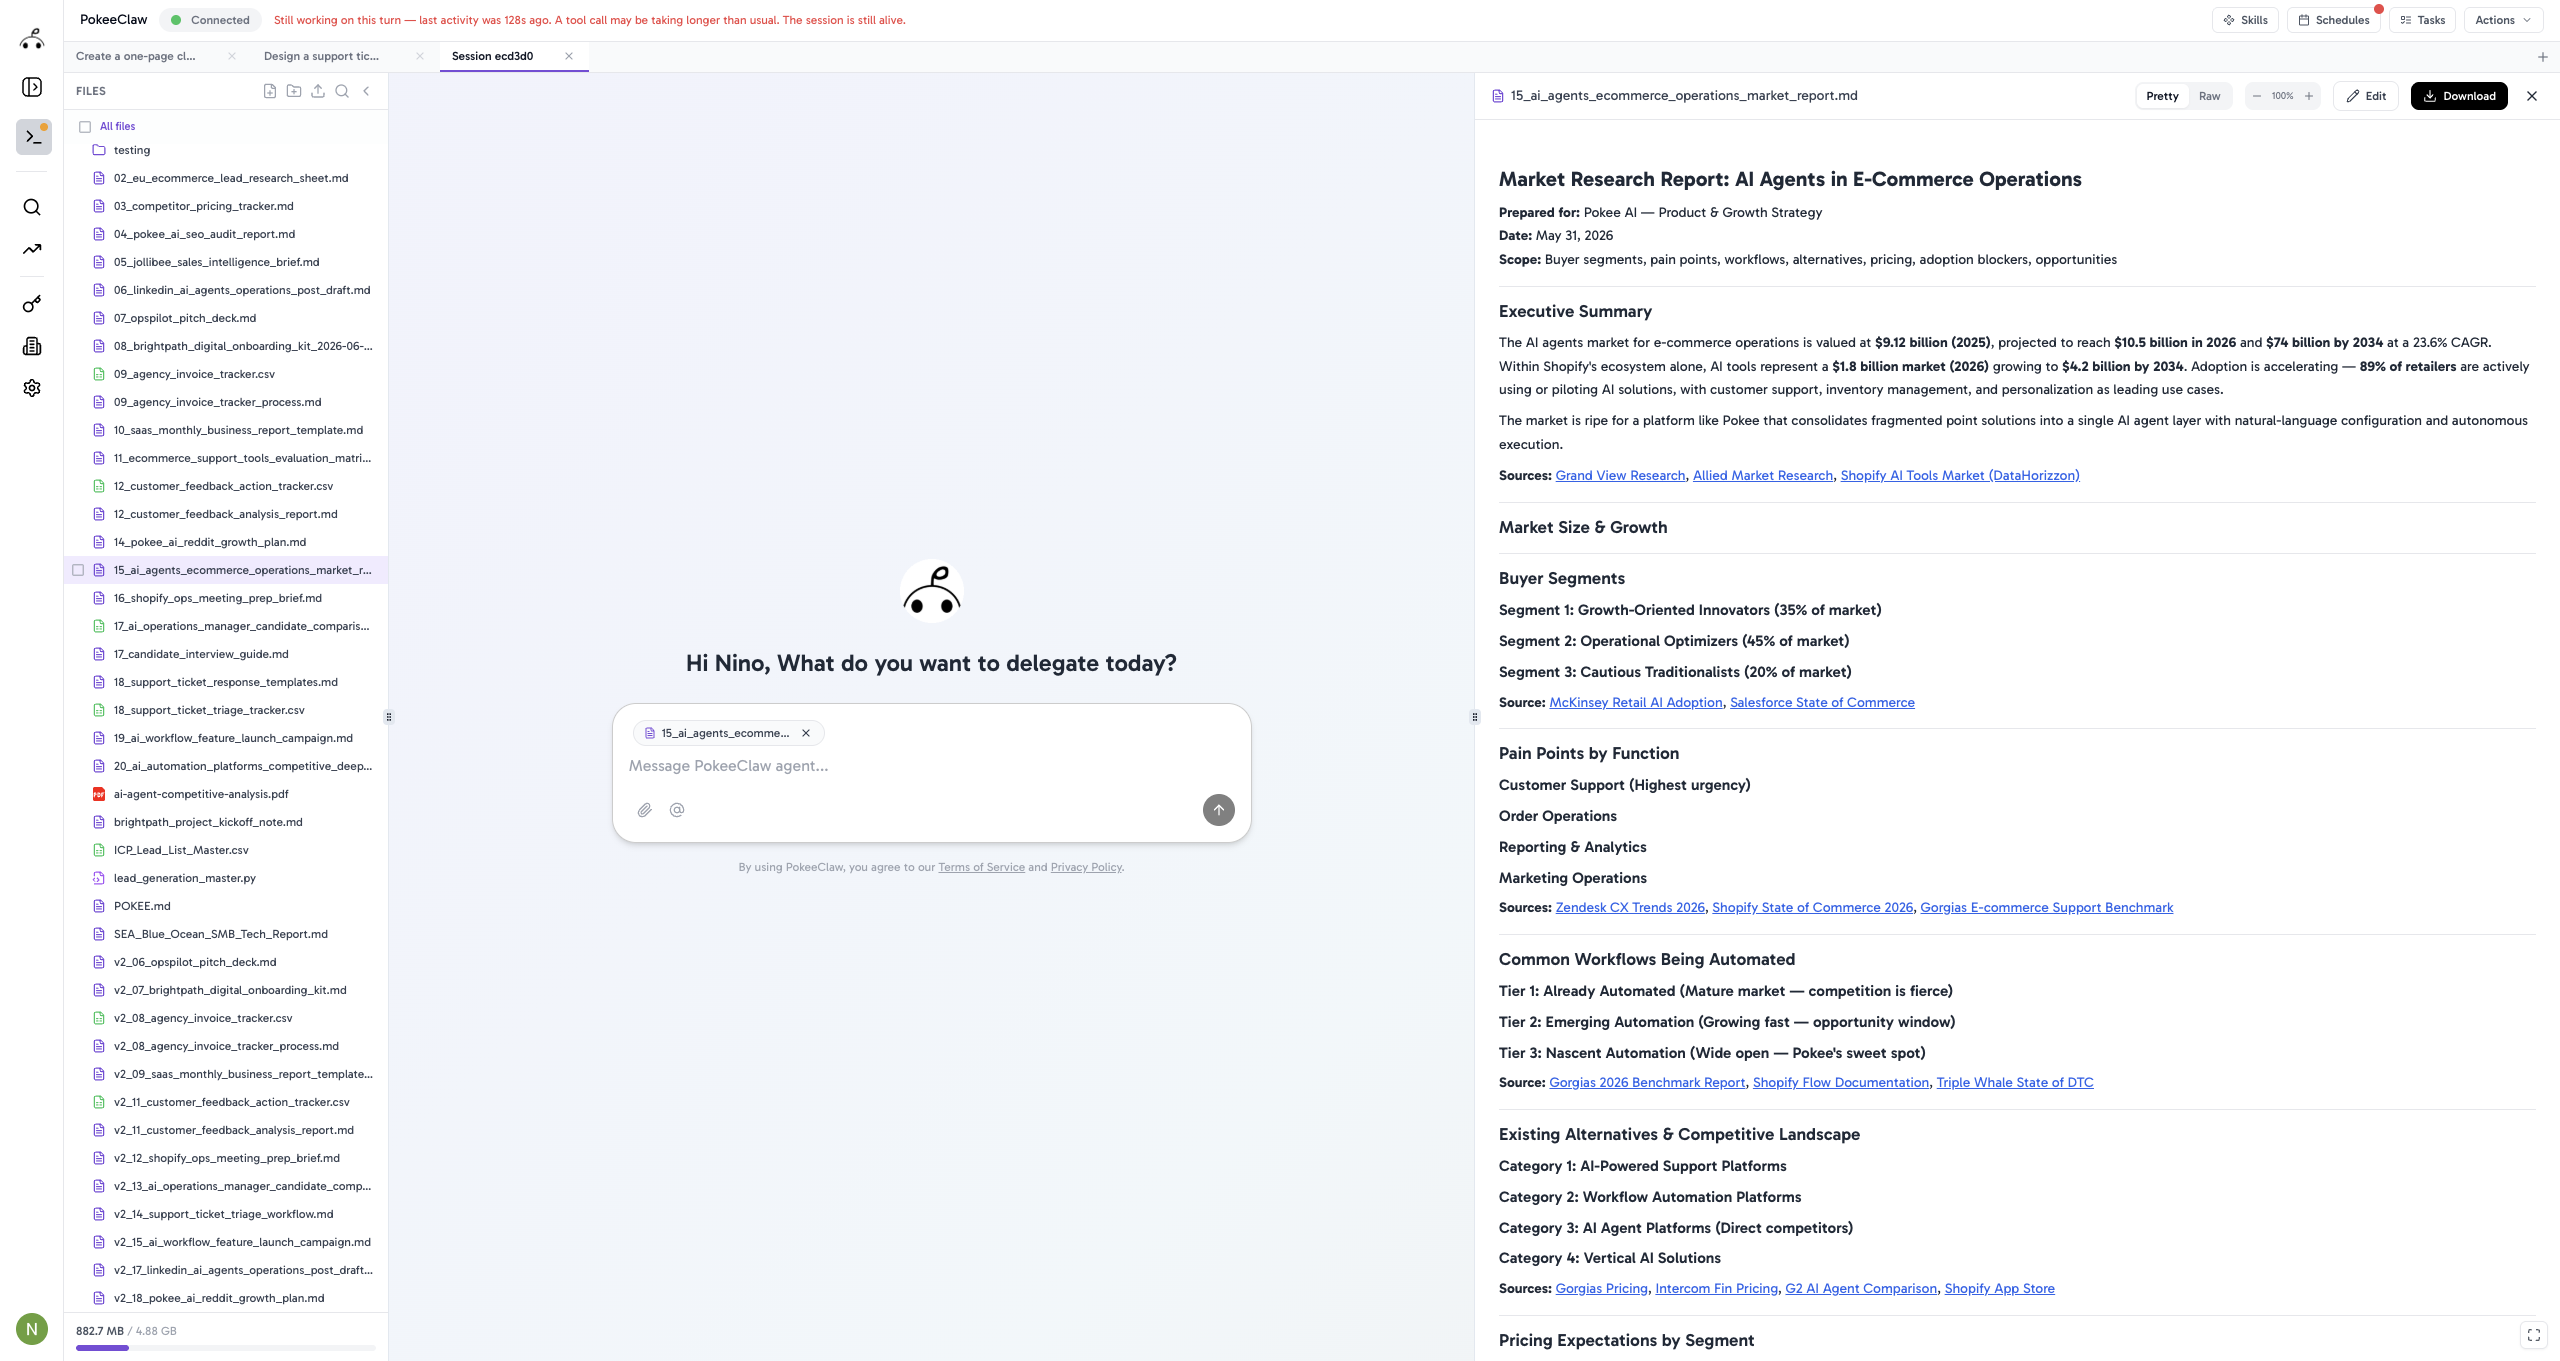Tick the All files checkbox
Image resolution: width=2560 pixels, height=1361 pixels.
[85, 127]
